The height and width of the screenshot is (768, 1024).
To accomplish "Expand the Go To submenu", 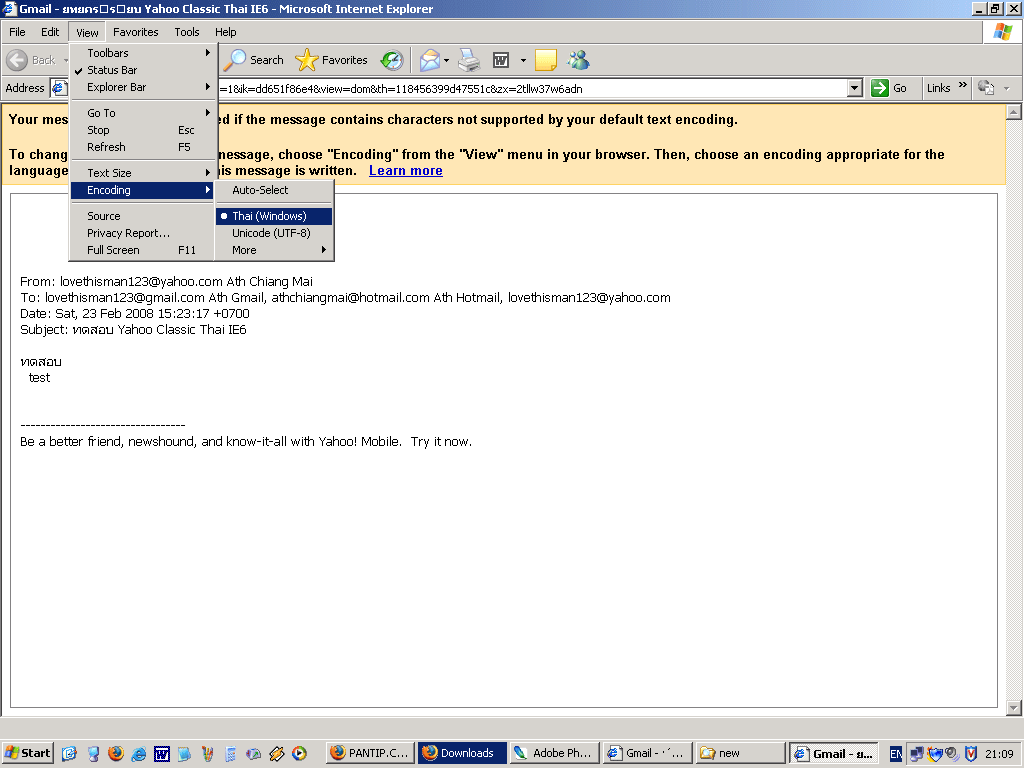I will point(142,113).
